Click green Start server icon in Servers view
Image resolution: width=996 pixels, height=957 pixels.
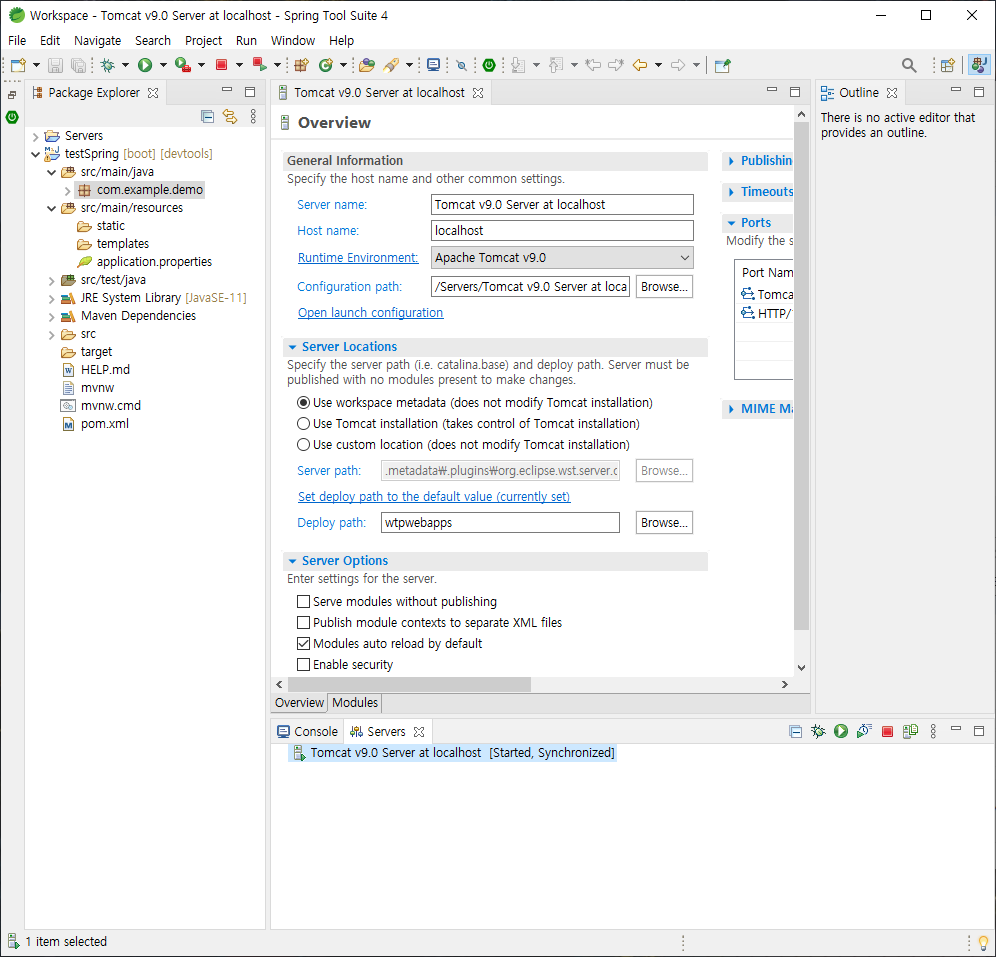pyautogui.click(x=841, y=732)
